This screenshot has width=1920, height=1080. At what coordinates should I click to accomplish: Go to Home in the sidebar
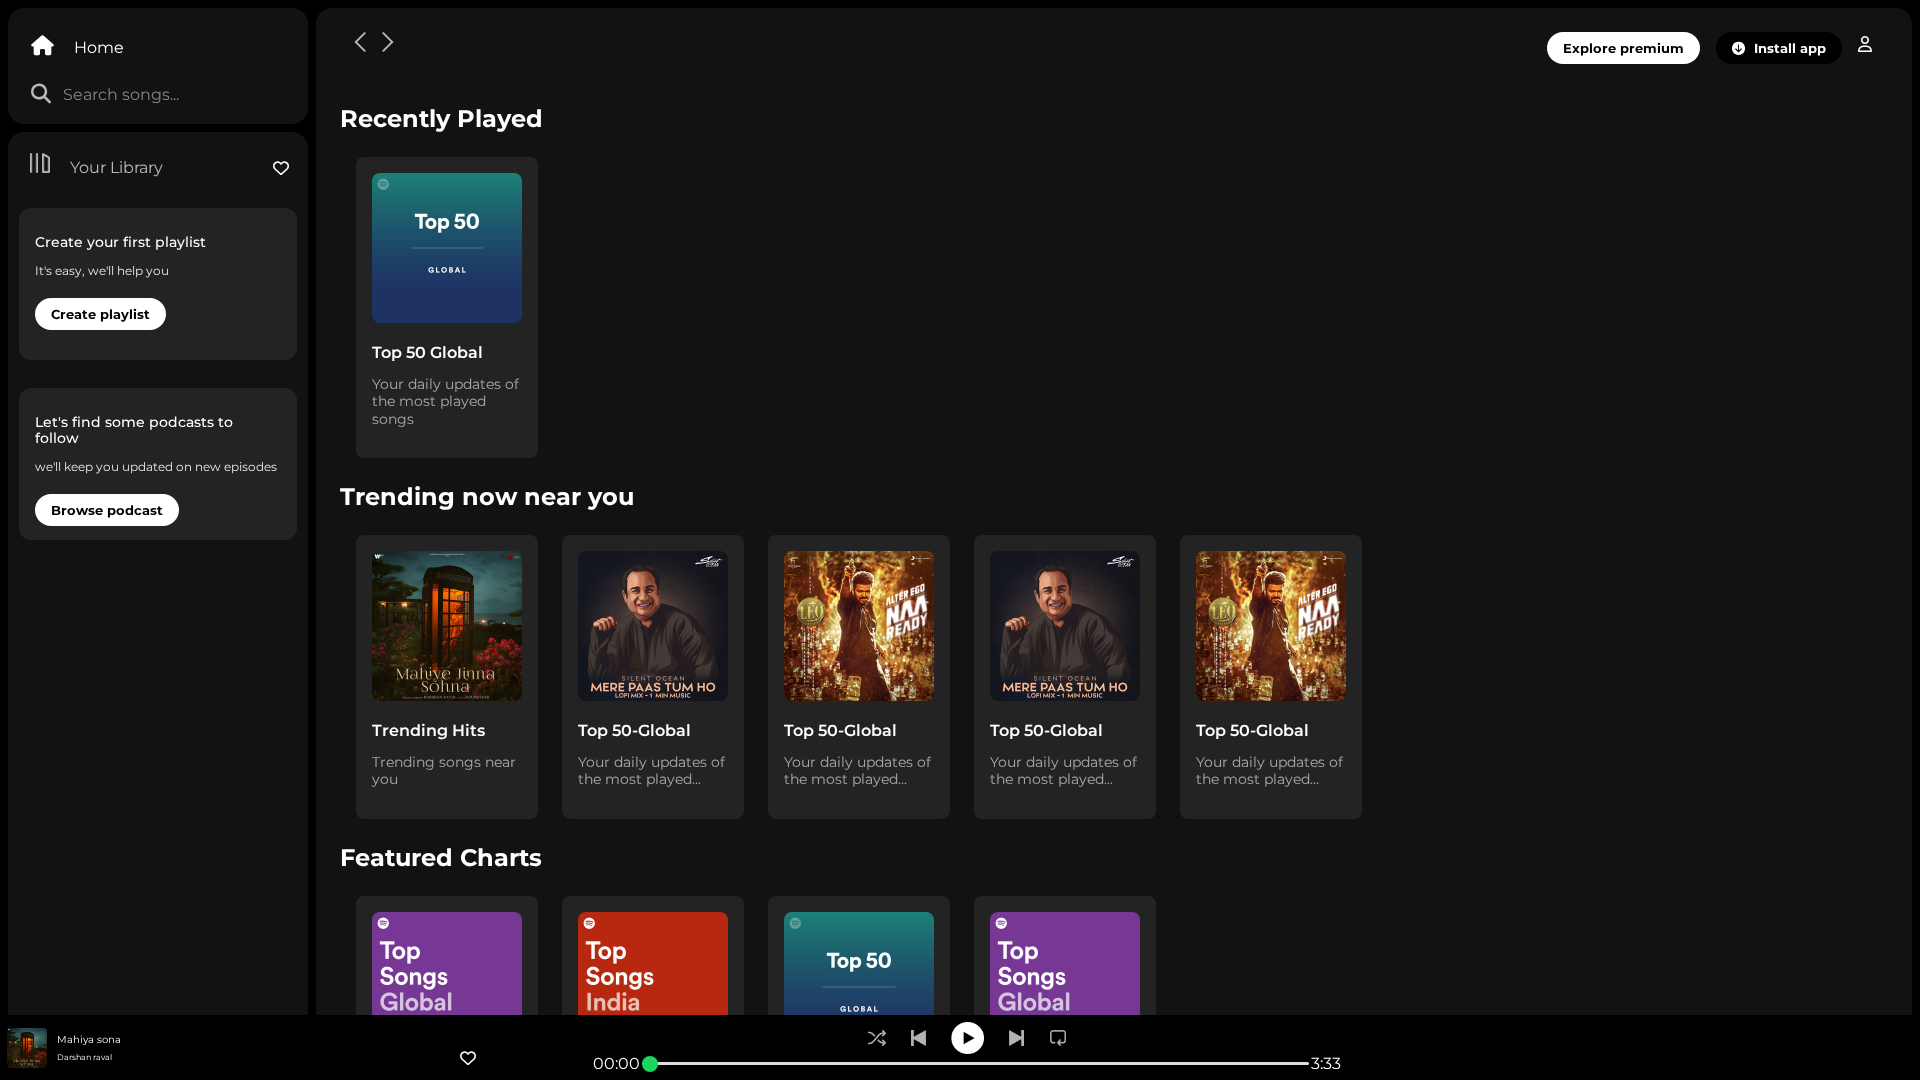[x=77, y=47]
